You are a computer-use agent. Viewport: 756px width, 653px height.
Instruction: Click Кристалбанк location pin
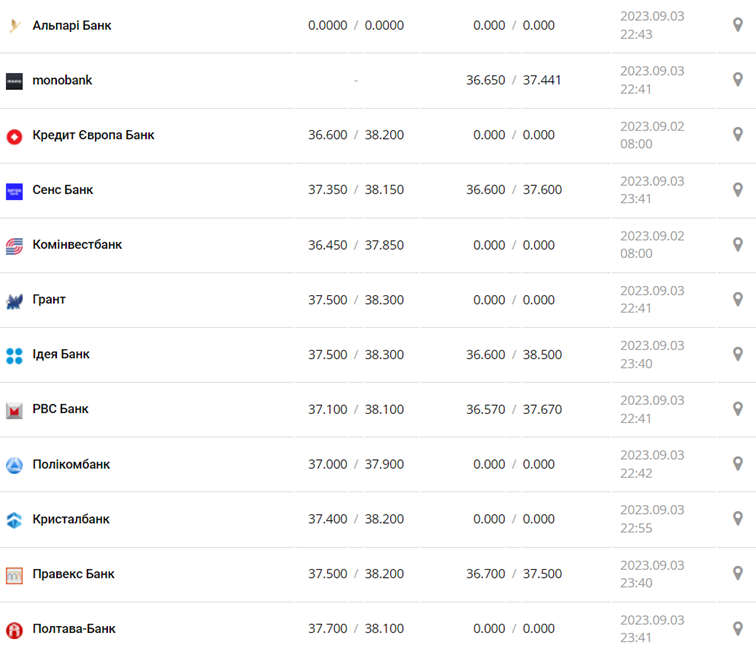pos(738,519)
